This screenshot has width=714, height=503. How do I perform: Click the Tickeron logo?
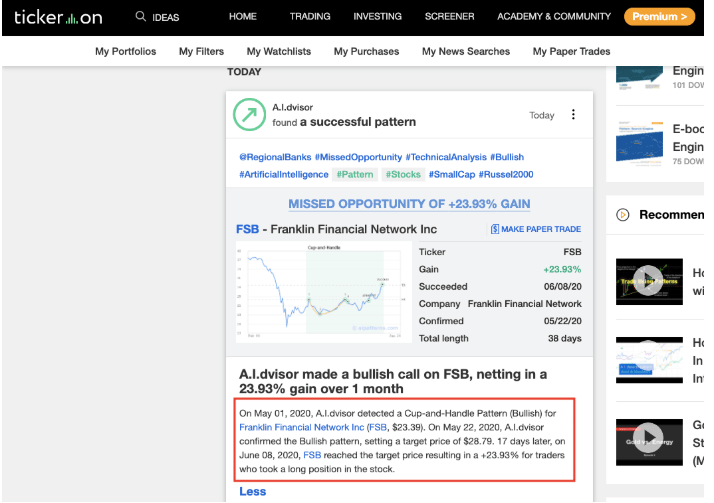coord(58,17)
